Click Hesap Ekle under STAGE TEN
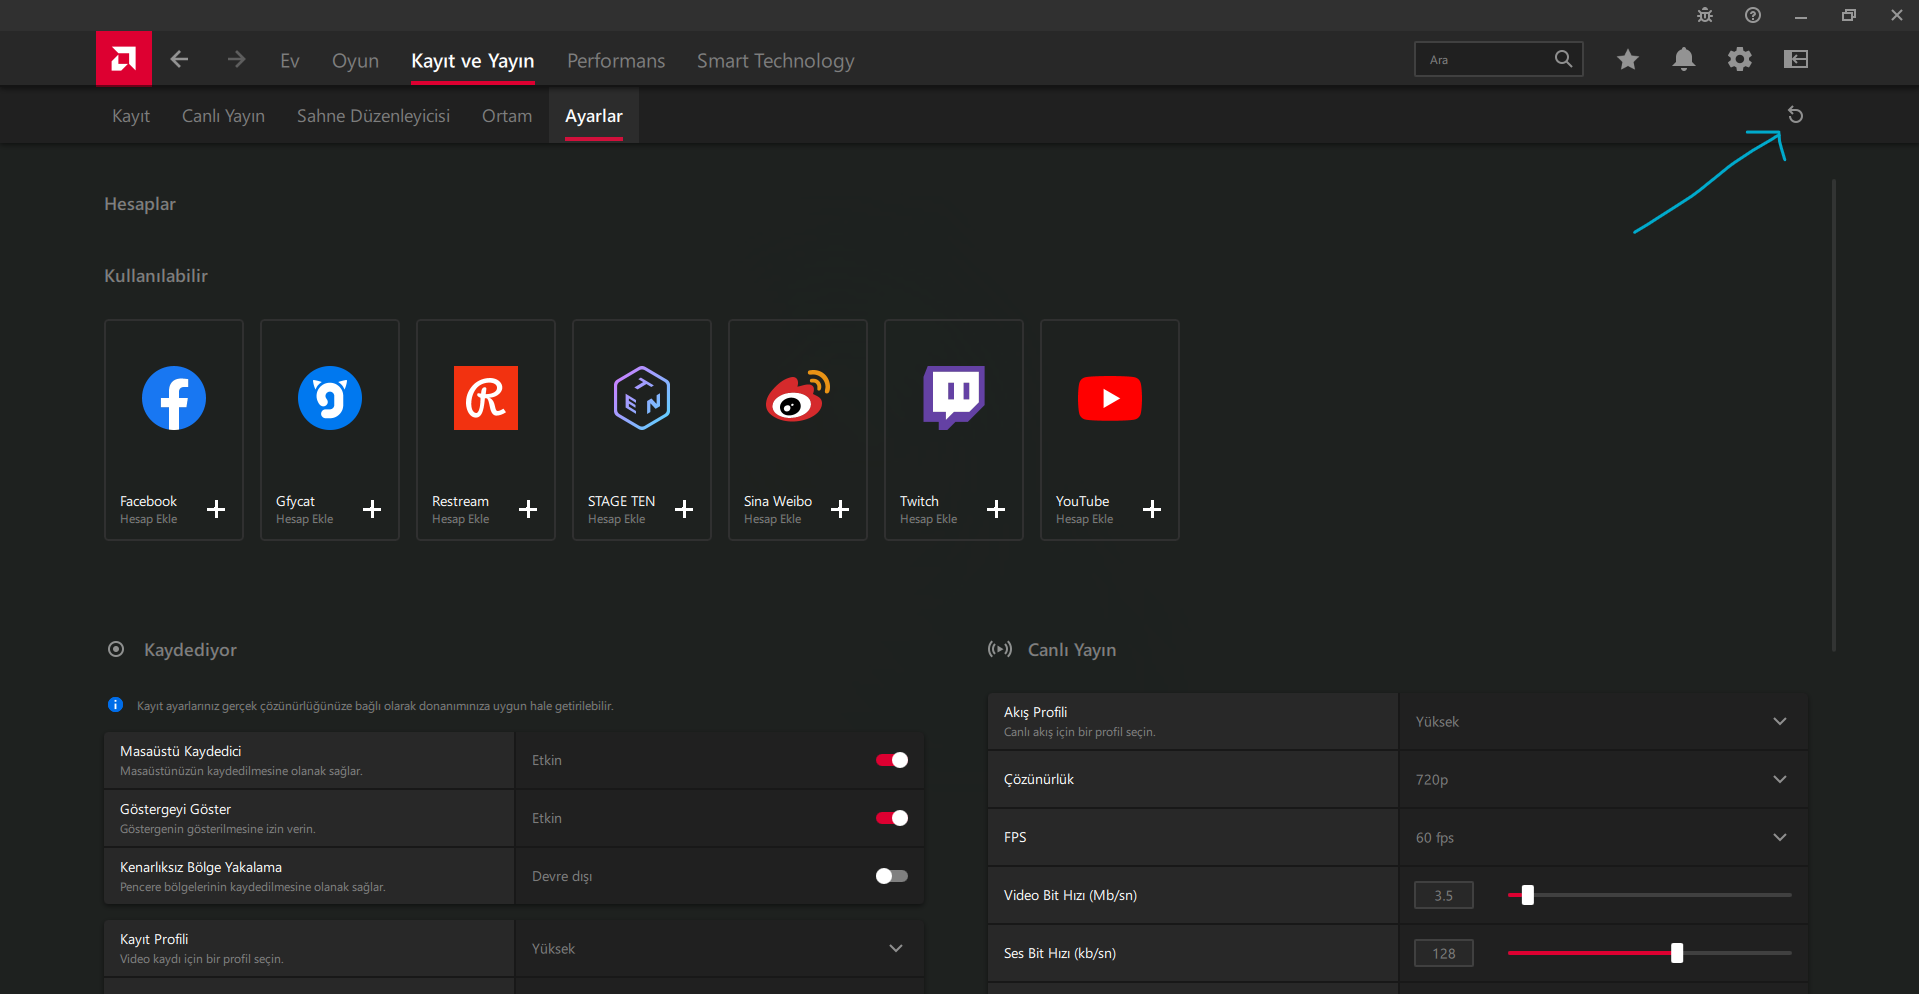The image size is (1919, 994). pyautogui.click(x=617, y=519)
